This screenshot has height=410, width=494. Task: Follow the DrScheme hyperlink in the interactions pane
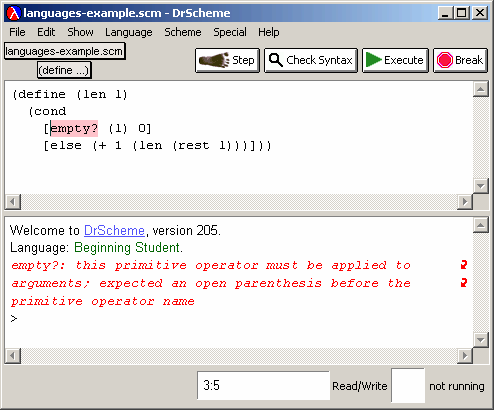click(114, 230)
